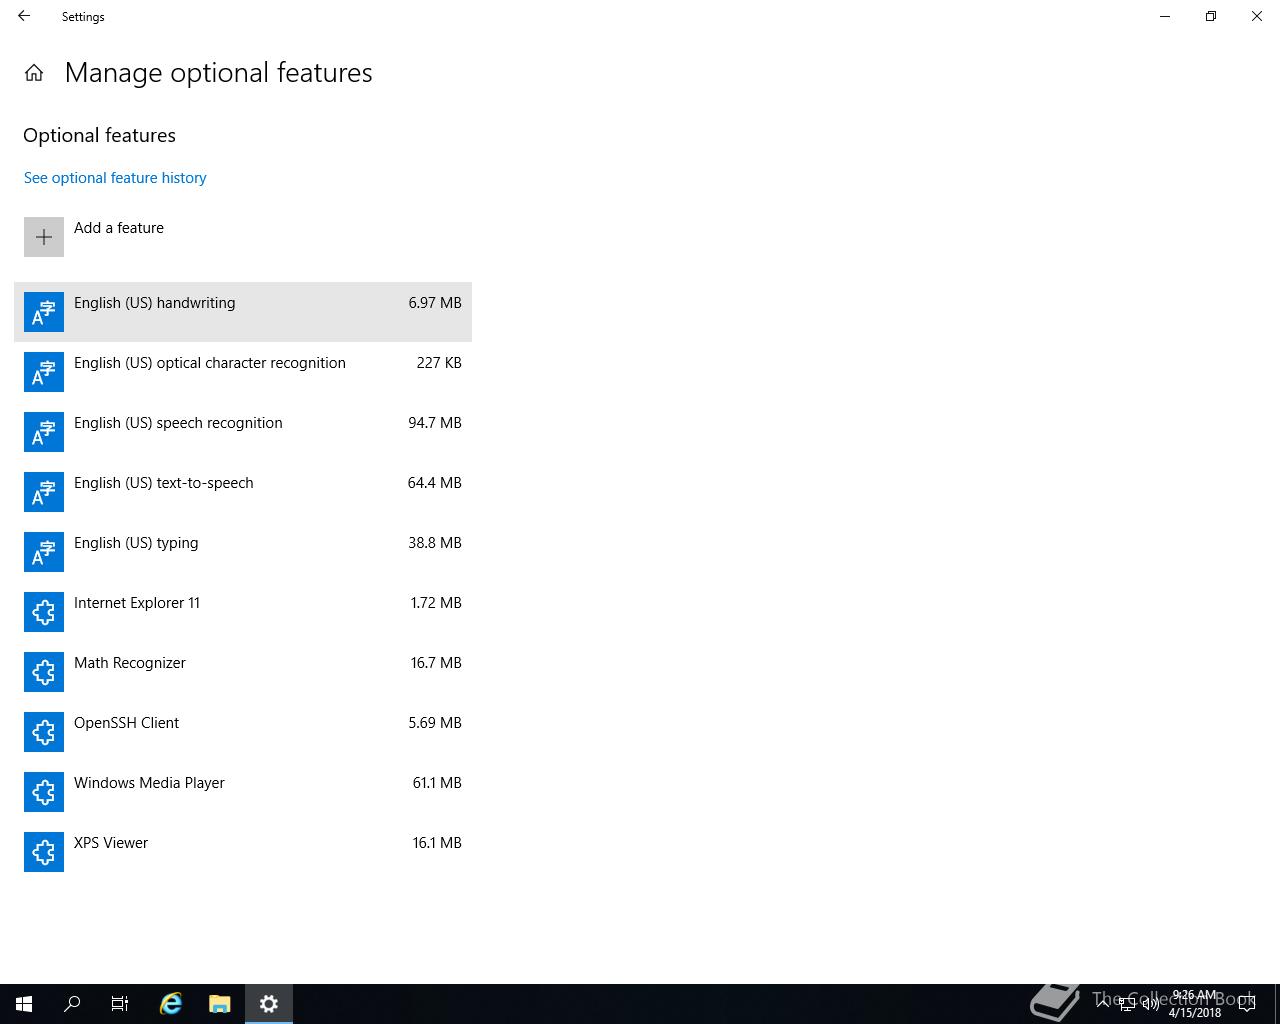Image resolution: width=1280 pixels, height=1024 pixels.
Task: Click the 6.97 MB size value
Action: [x=435, y=303]
